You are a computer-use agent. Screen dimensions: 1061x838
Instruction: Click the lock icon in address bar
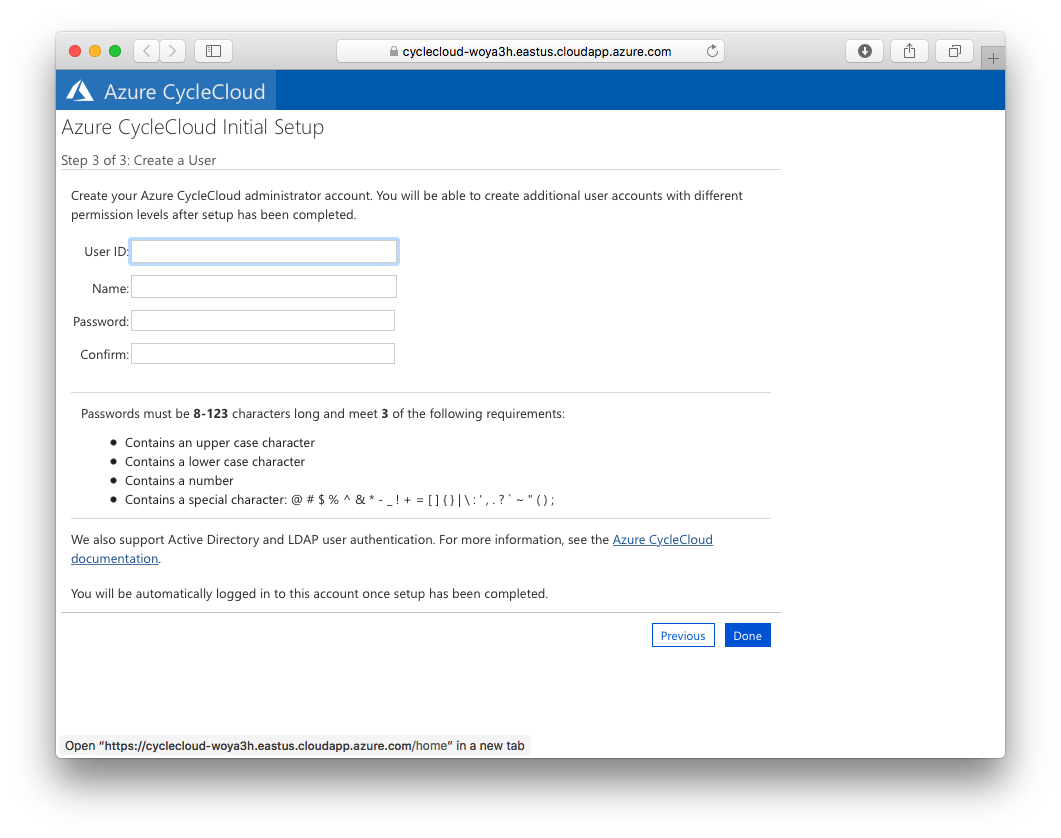click(x=393, y=51)
